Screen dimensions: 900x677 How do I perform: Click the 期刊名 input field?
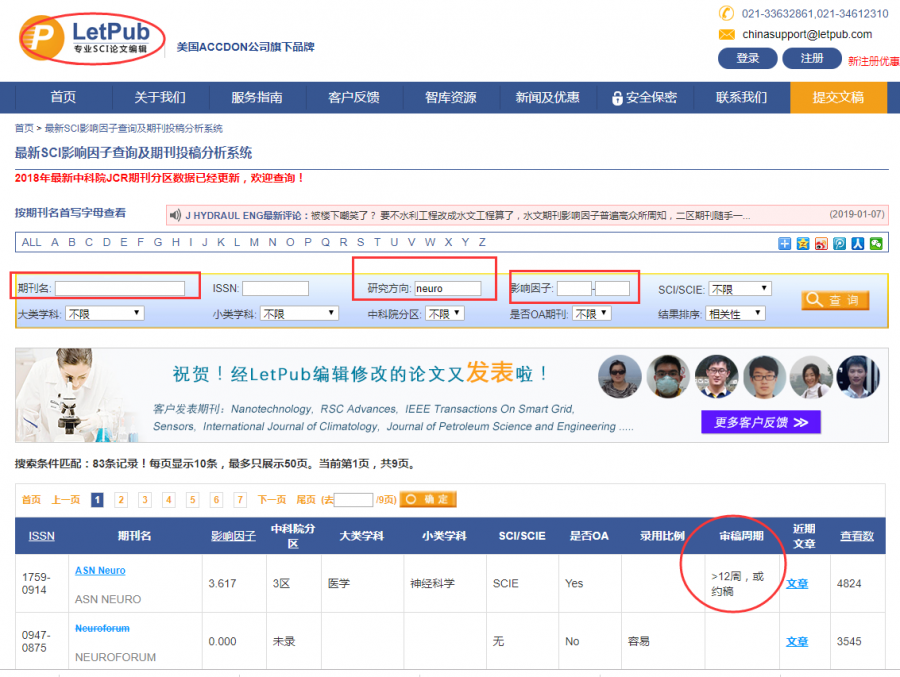tap(120, 289)
